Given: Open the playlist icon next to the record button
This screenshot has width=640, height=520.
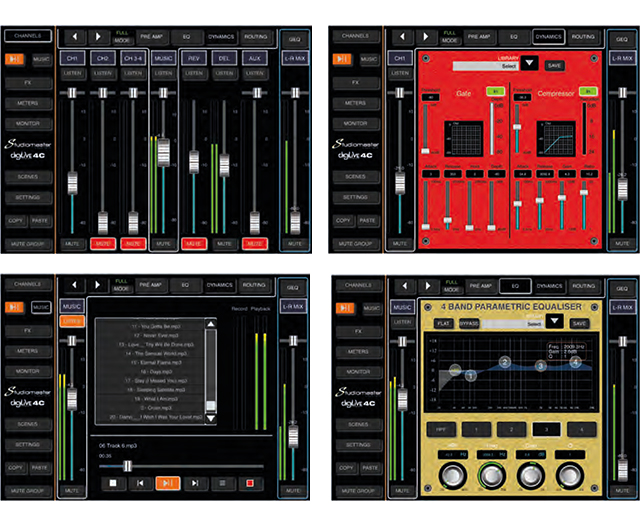Looking at the screenshot, I should (223, 483).
